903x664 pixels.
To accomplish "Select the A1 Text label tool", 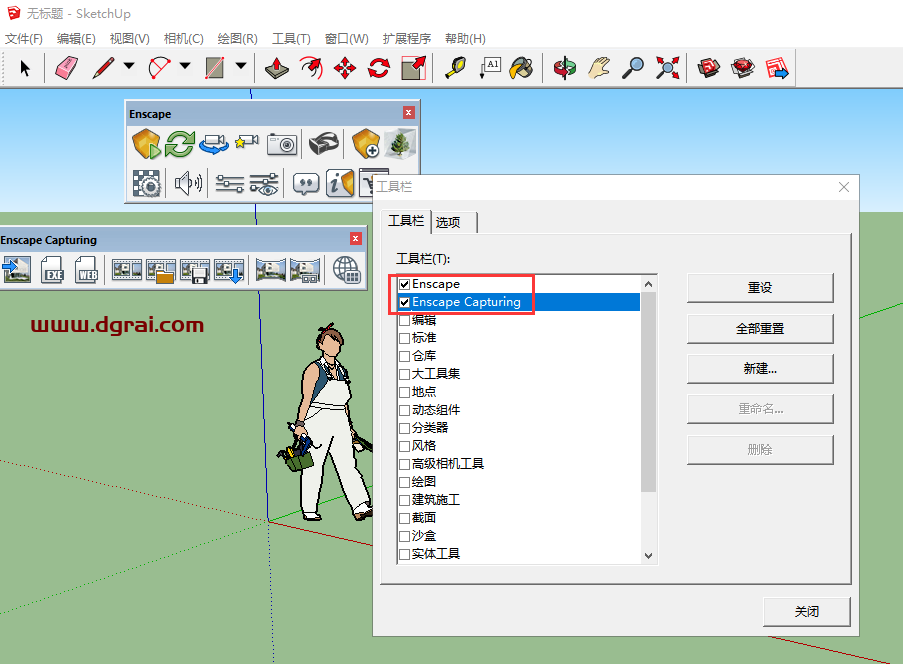I will (x=490, y=68).
